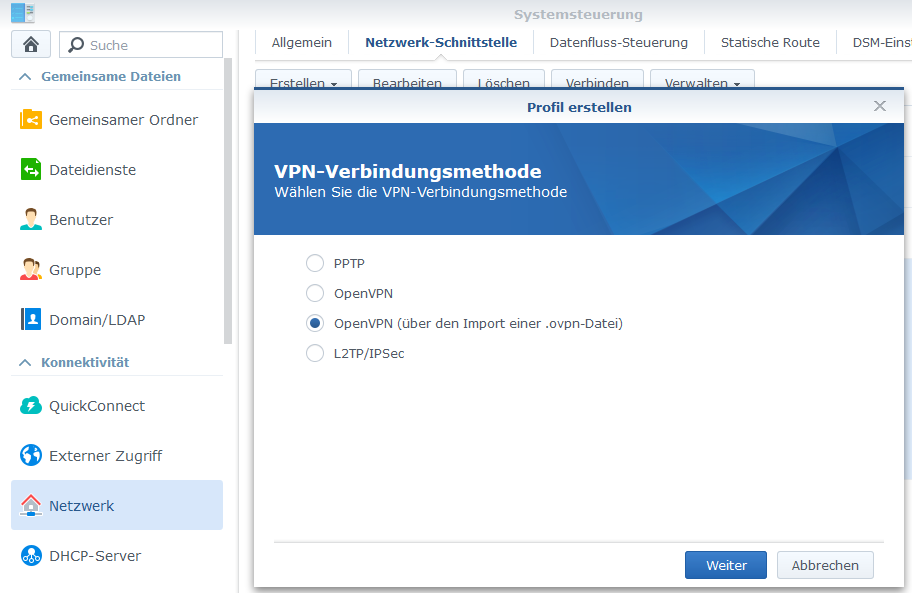912x593 pixels.
Task: Choose the L2TP/IPSec radio button
Action: [315, 353]
